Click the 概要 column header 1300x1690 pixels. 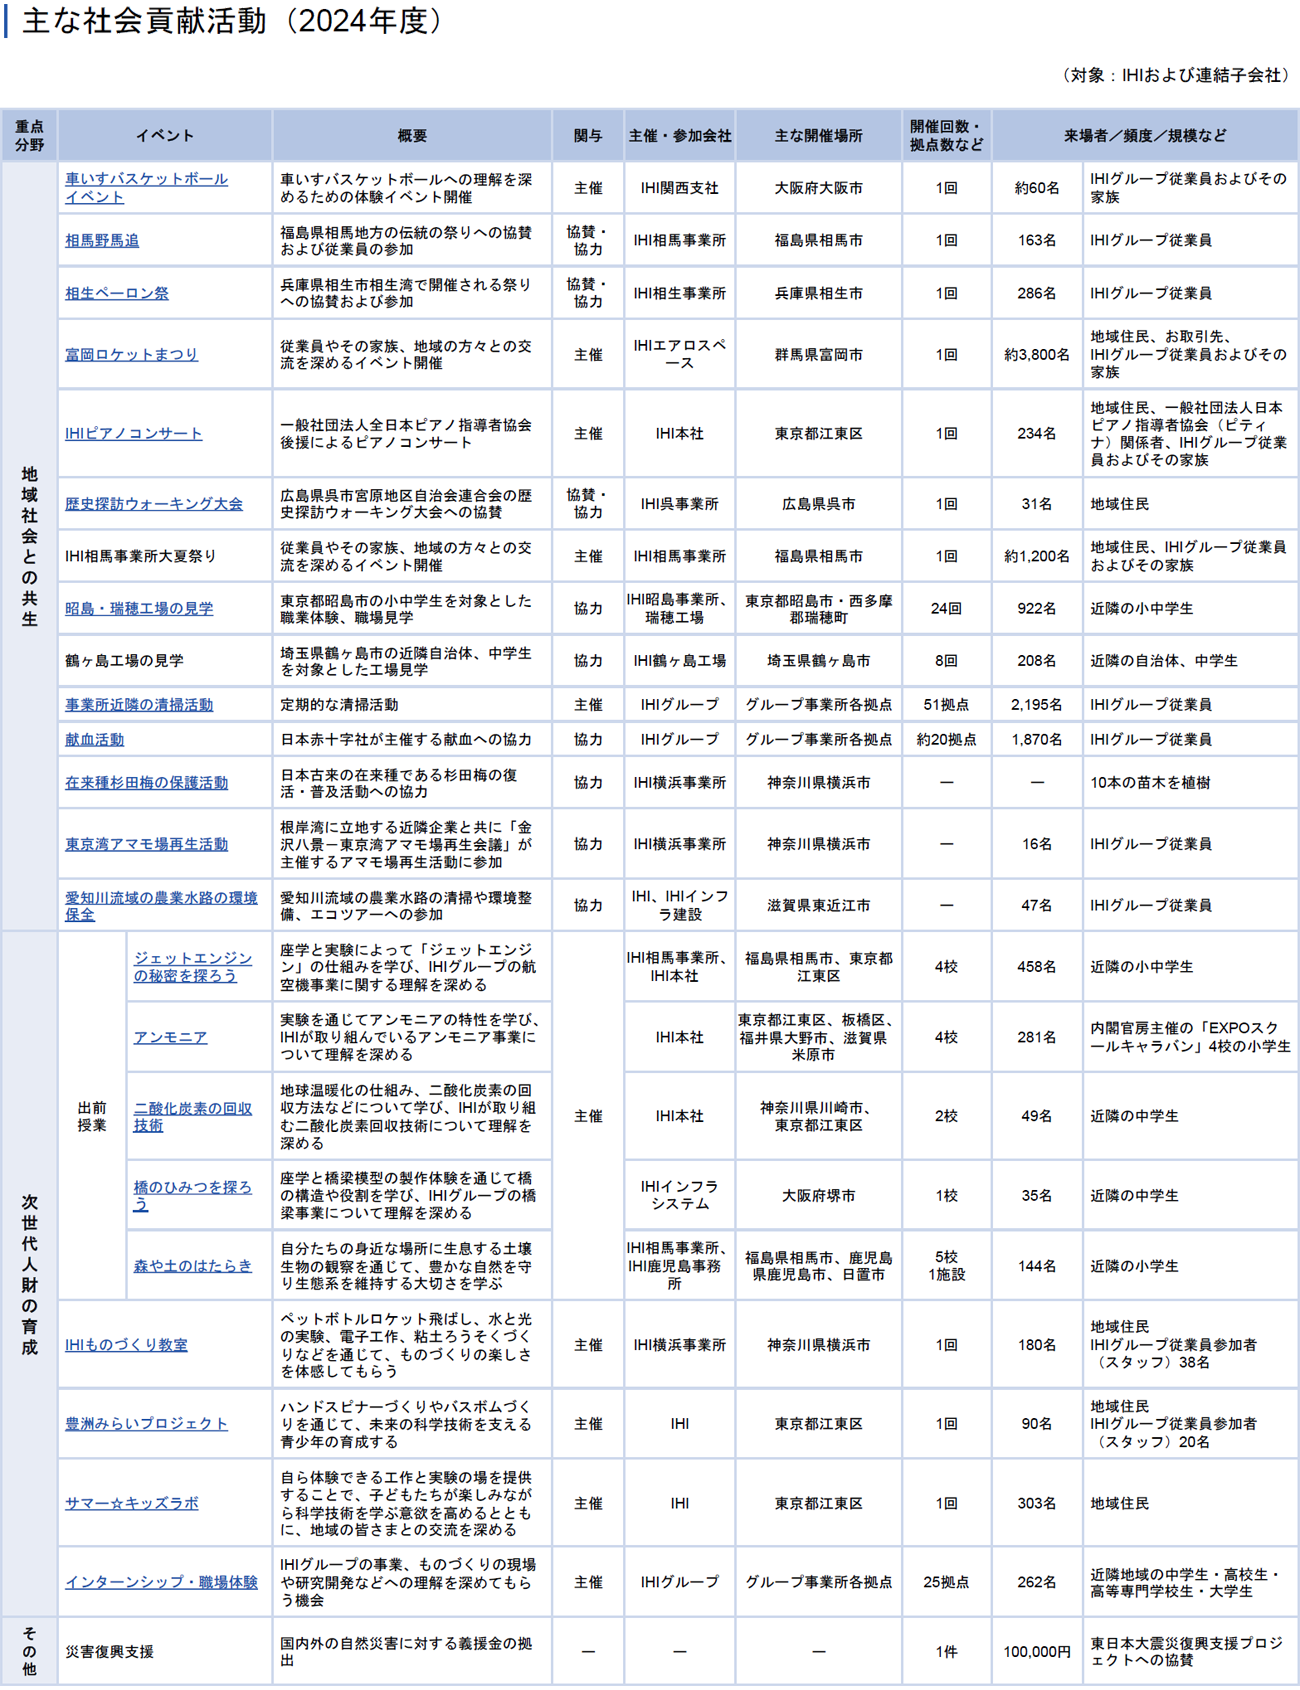click(x=412, y=136)
